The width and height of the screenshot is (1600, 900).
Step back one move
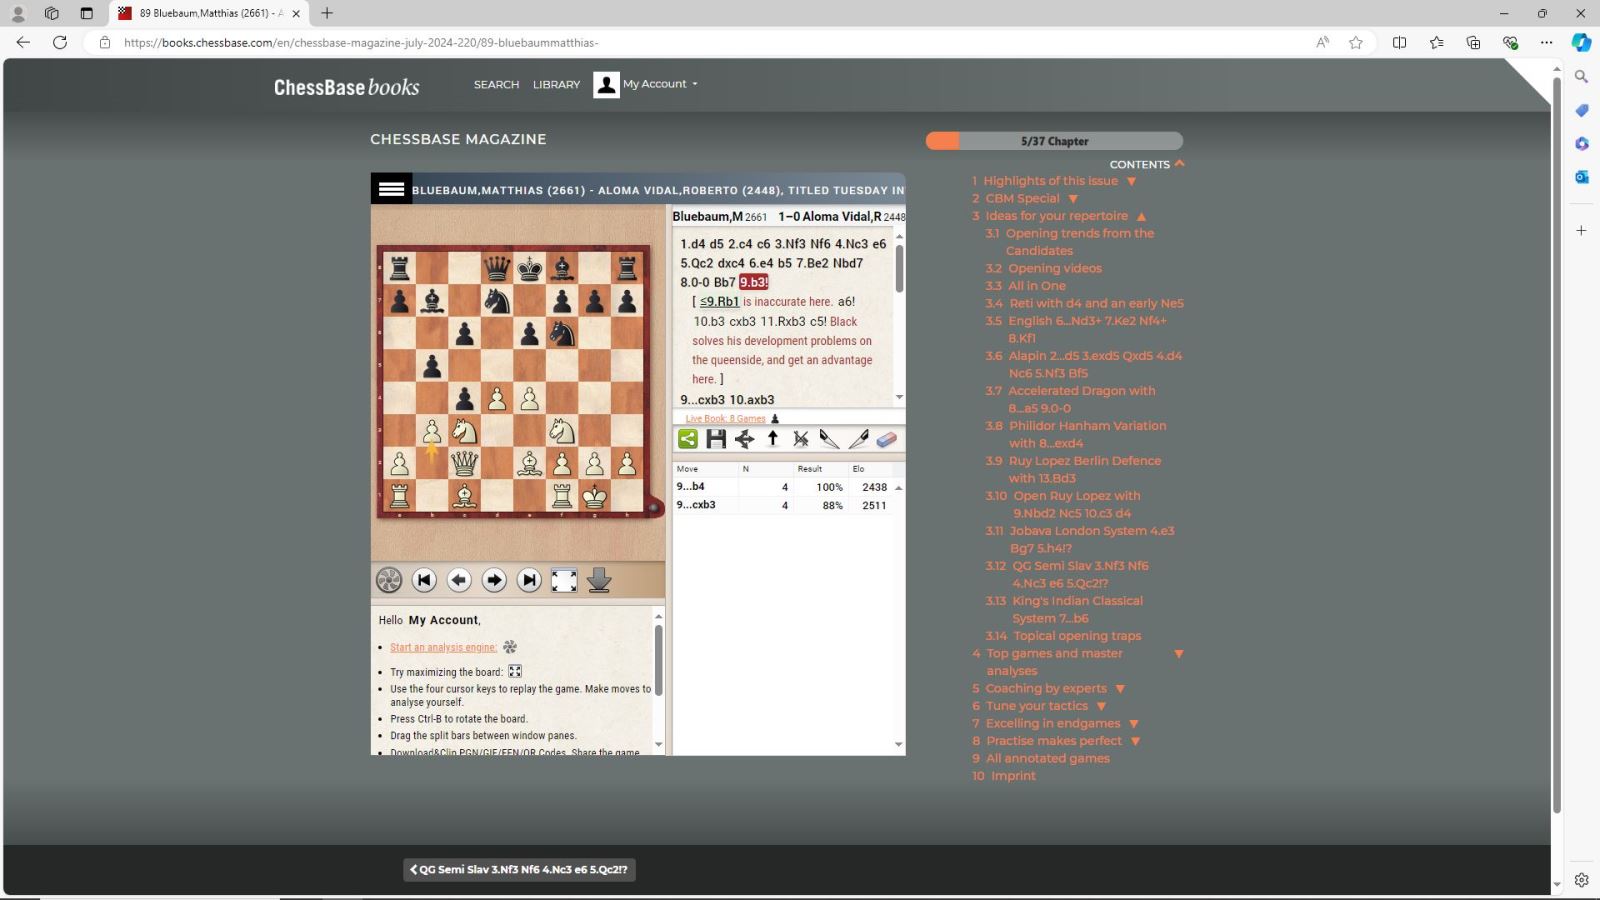(x=459, y=580)
